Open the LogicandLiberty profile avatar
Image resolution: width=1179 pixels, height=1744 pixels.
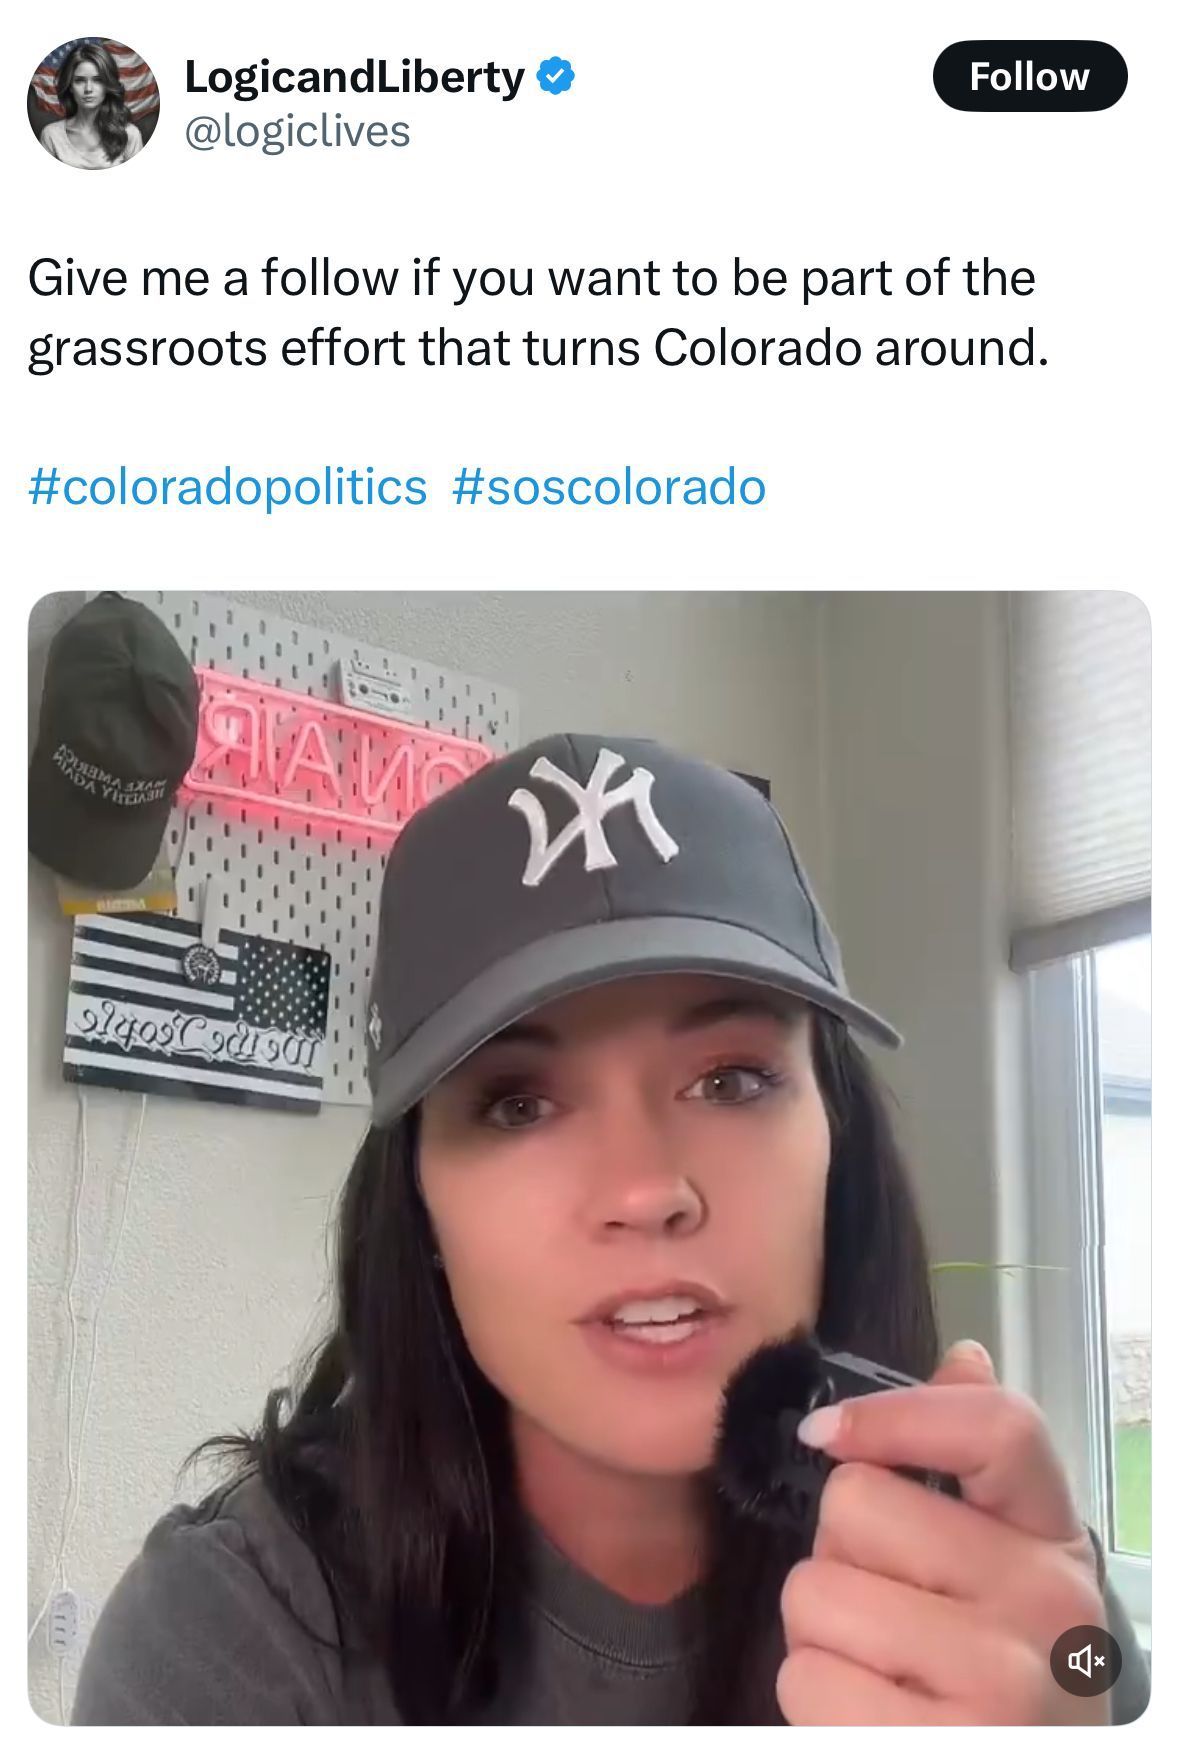(x=93, y=103)
